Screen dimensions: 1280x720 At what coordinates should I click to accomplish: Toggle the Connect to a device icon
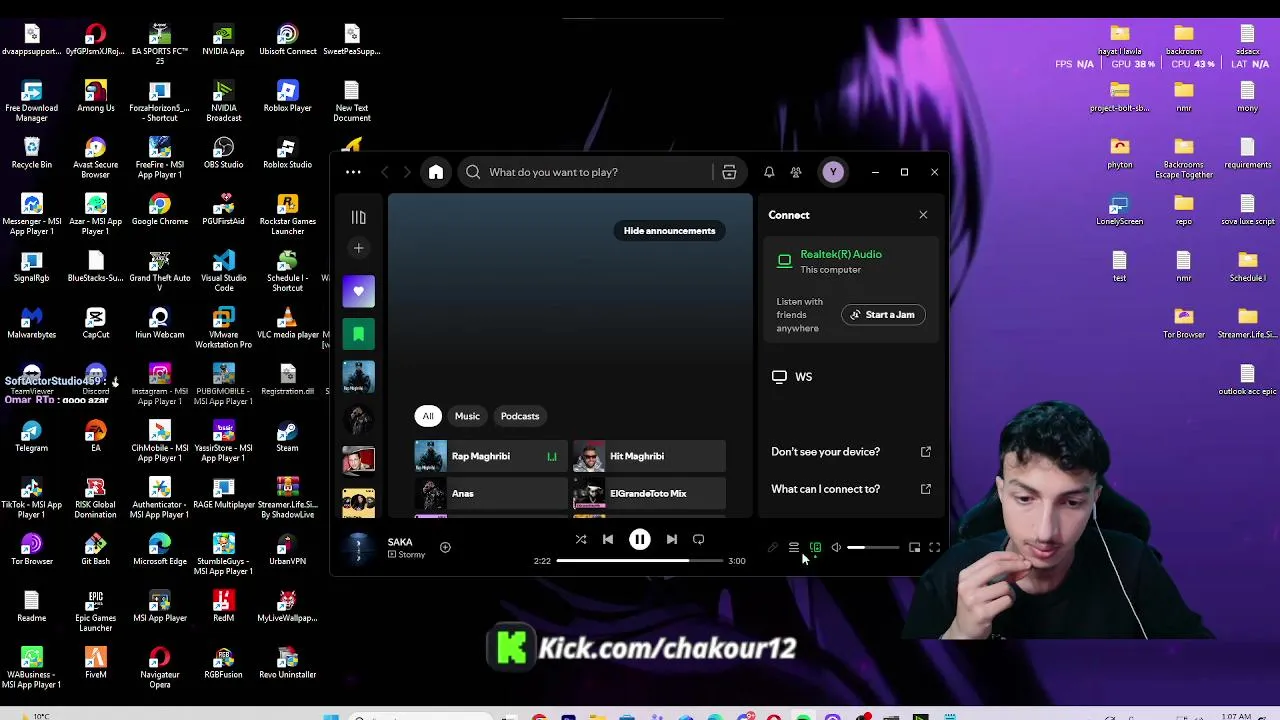point(815,548)
